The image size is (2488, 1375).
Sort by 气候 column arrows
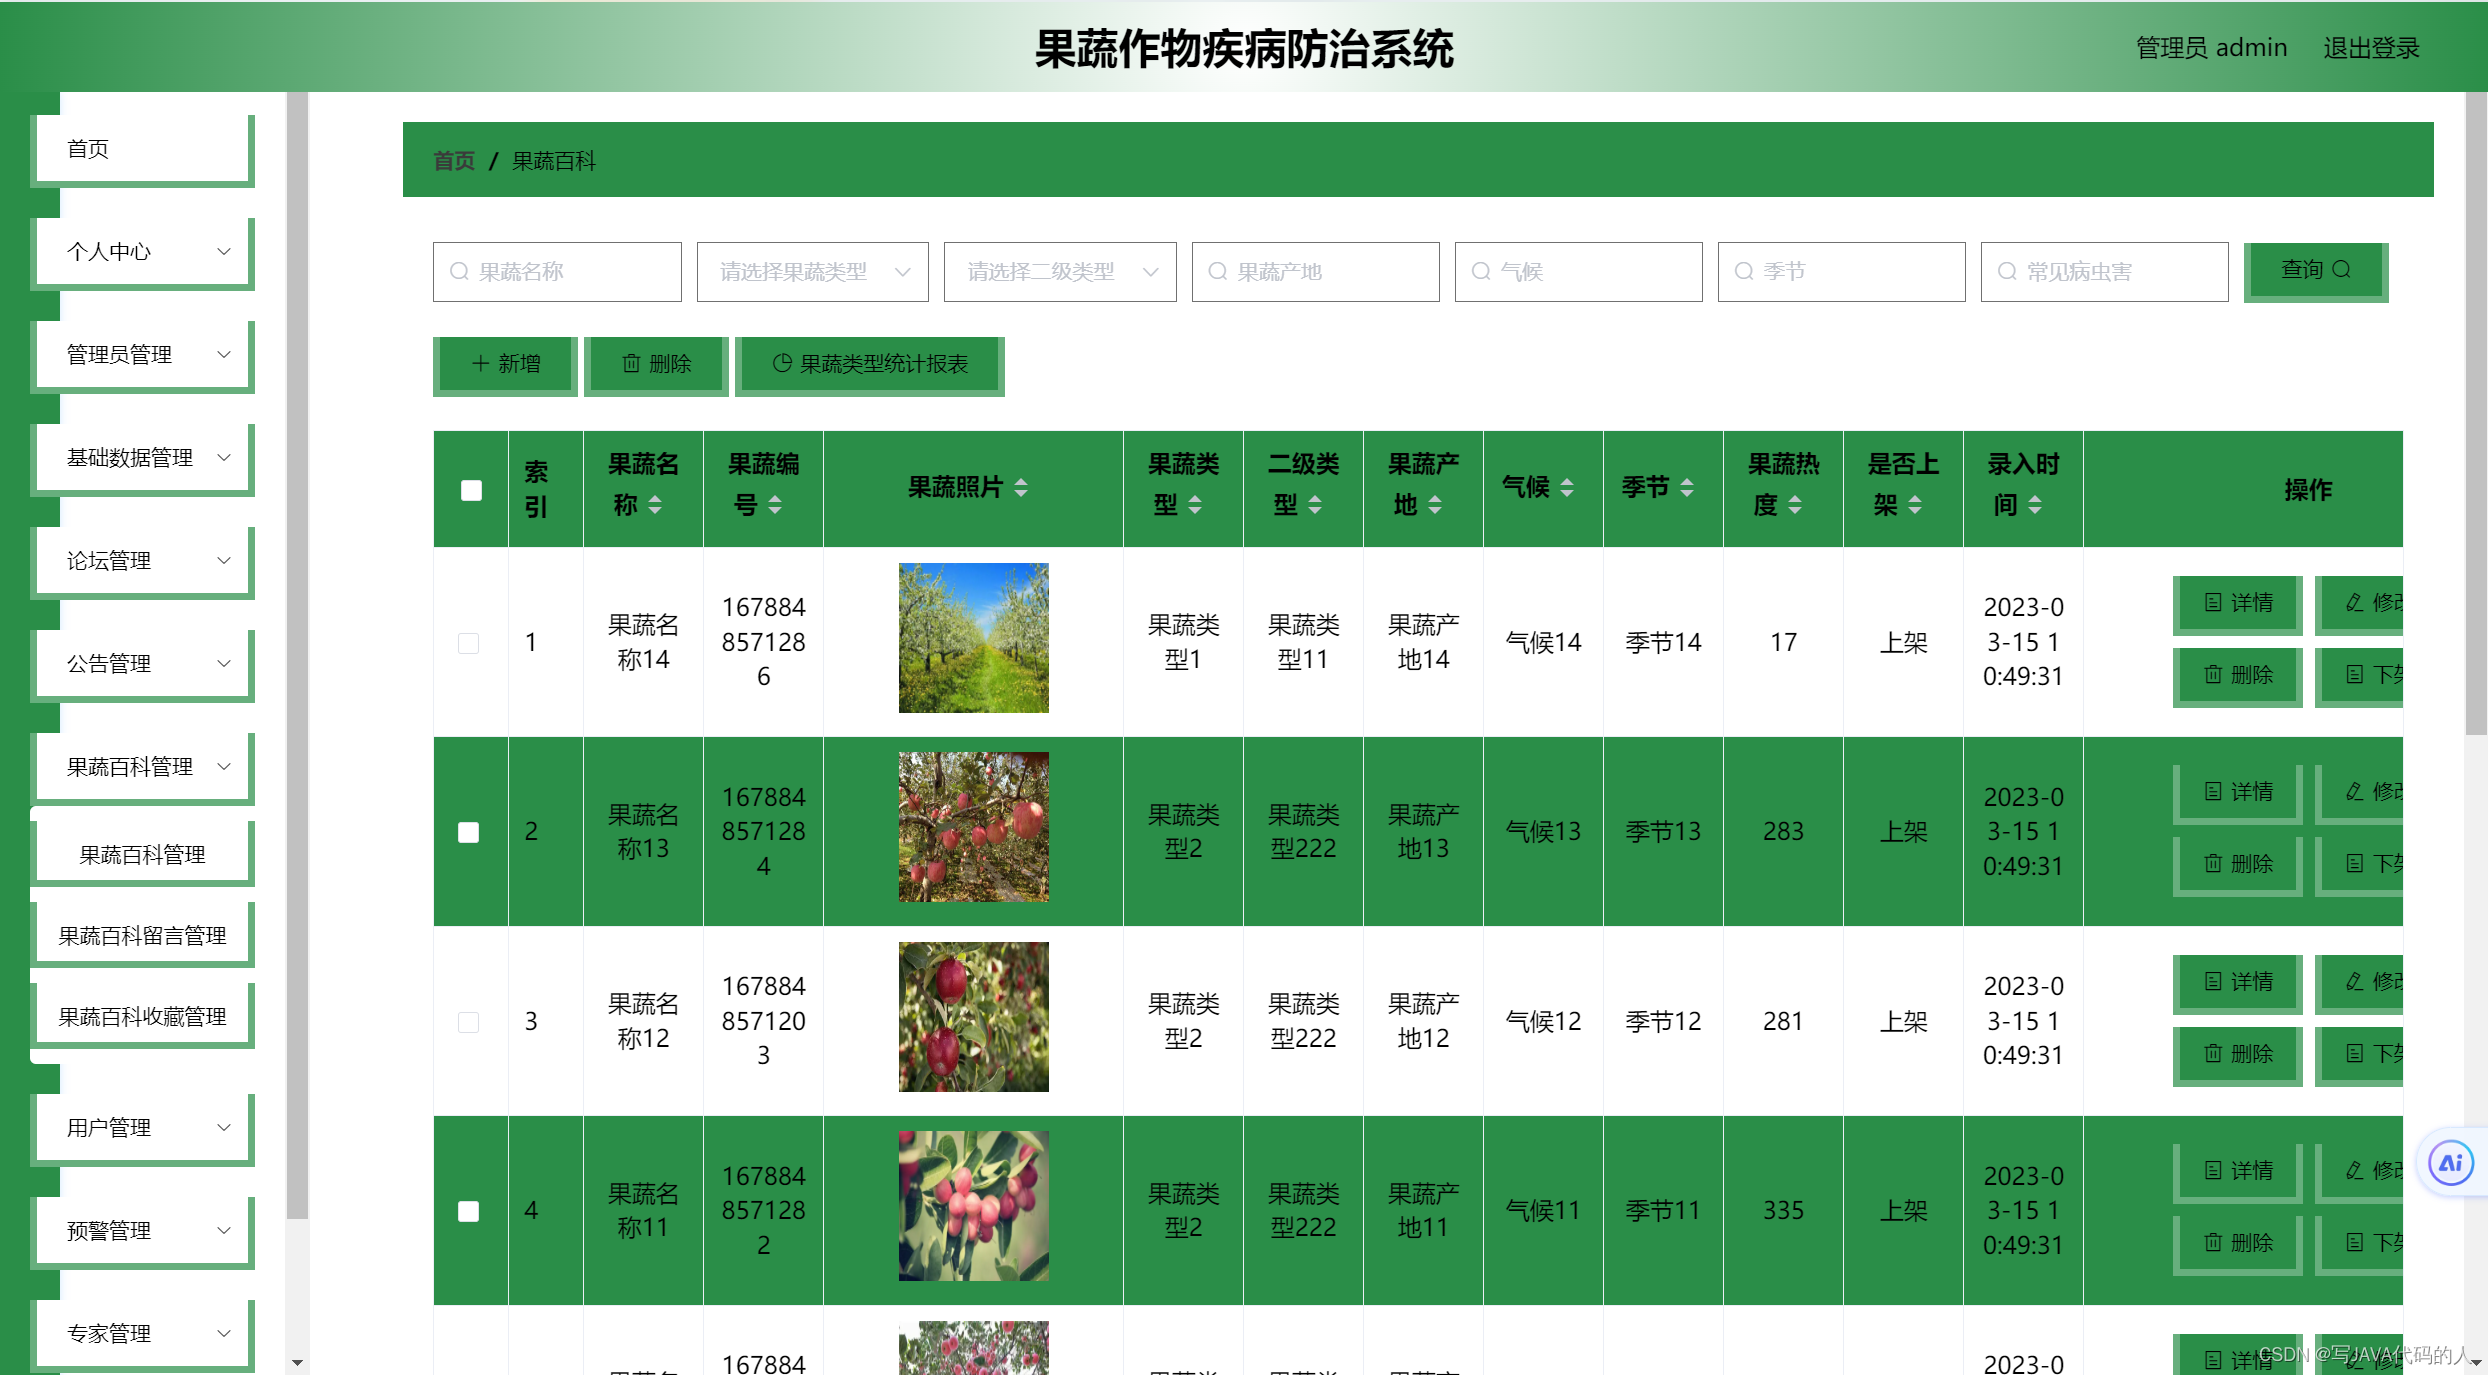pos(1567,488)
